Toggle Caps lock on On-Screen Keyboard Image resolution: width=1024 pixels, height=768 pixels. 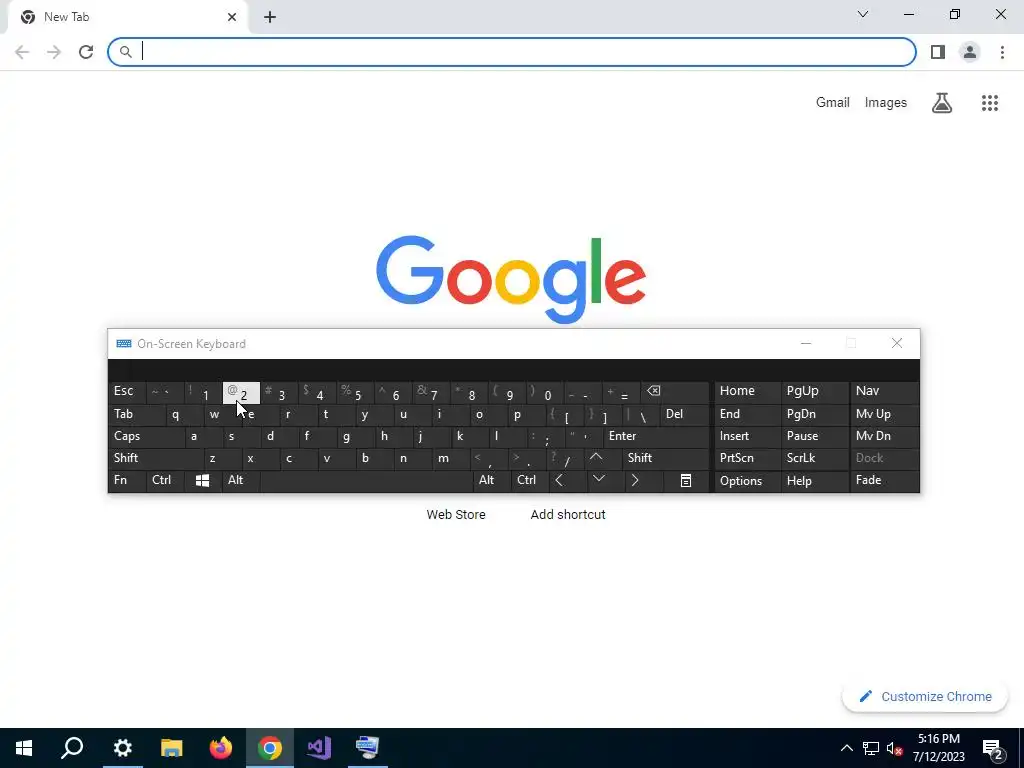pyautogui.click(x=145, y=436)
